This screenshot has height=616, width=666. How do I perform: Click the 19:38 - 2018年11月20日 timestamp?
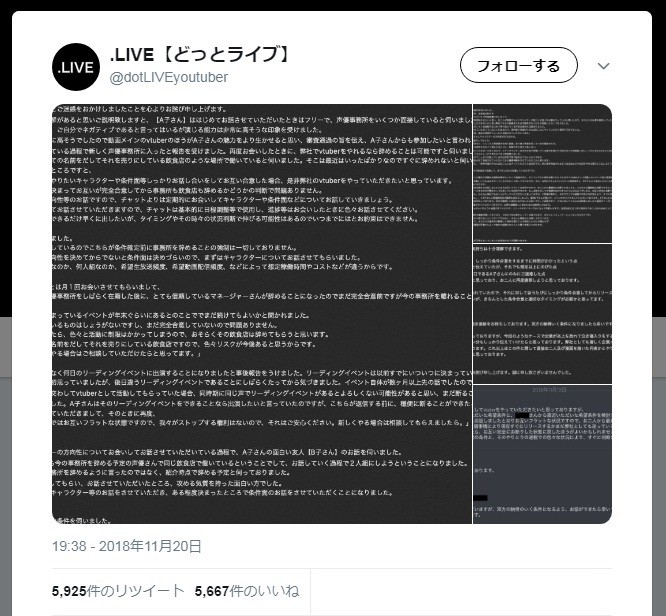tap(127, 546)
